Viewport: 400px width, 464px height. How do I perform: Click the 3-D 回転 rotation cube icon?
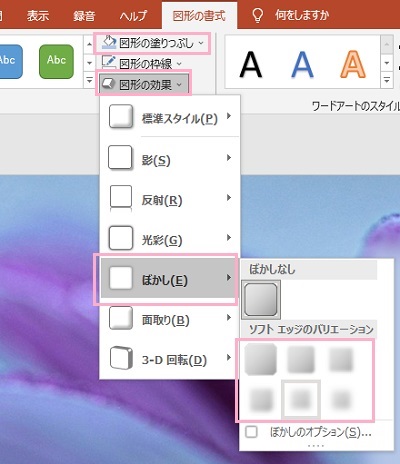[121, 358]
